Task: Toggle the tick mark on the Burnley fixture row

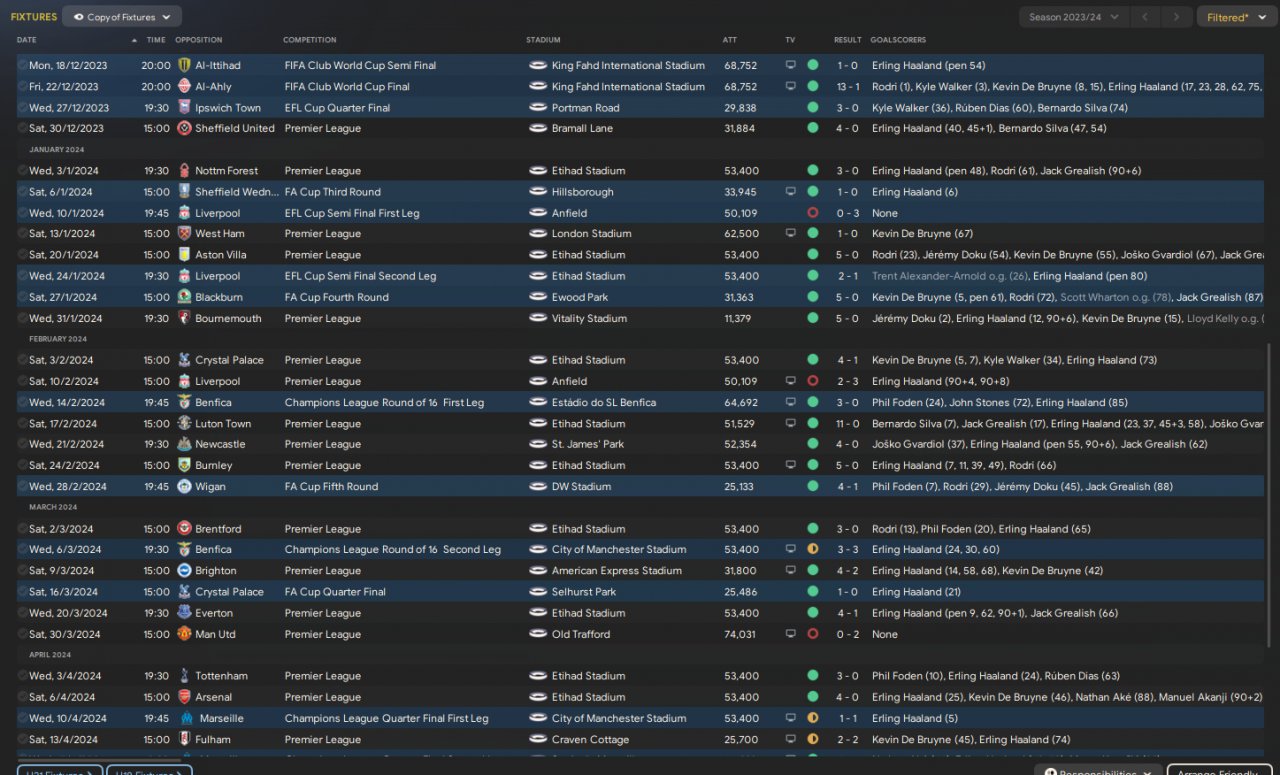Action: tap(22, 465)
